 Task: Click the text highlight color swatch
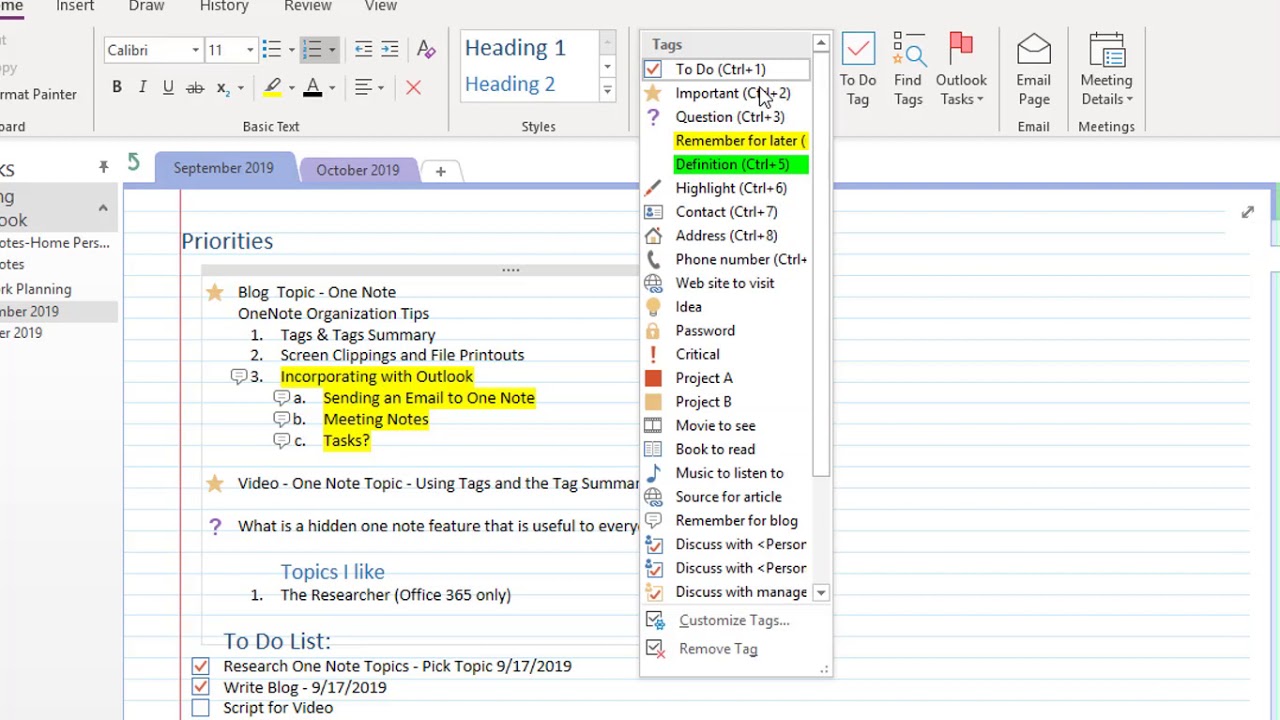[x=272, y=88]
